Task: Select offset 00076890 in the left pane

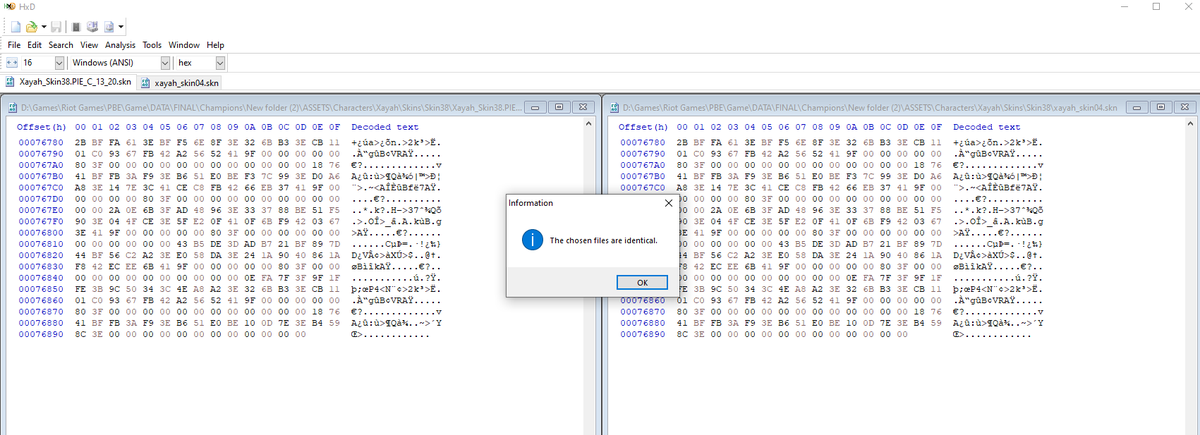Action: (x=40, y=334)
